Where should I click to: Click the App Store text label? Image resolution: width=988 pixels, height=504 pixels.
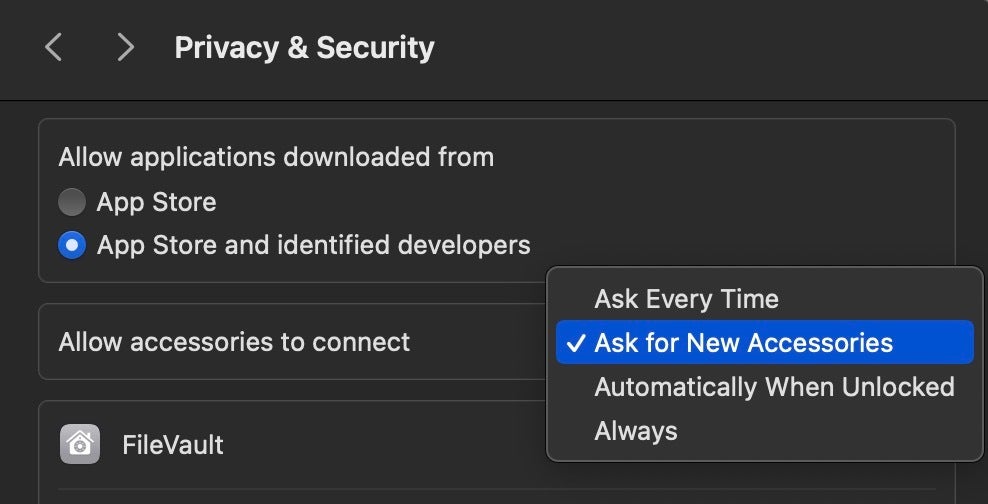(x=156, y=203)
